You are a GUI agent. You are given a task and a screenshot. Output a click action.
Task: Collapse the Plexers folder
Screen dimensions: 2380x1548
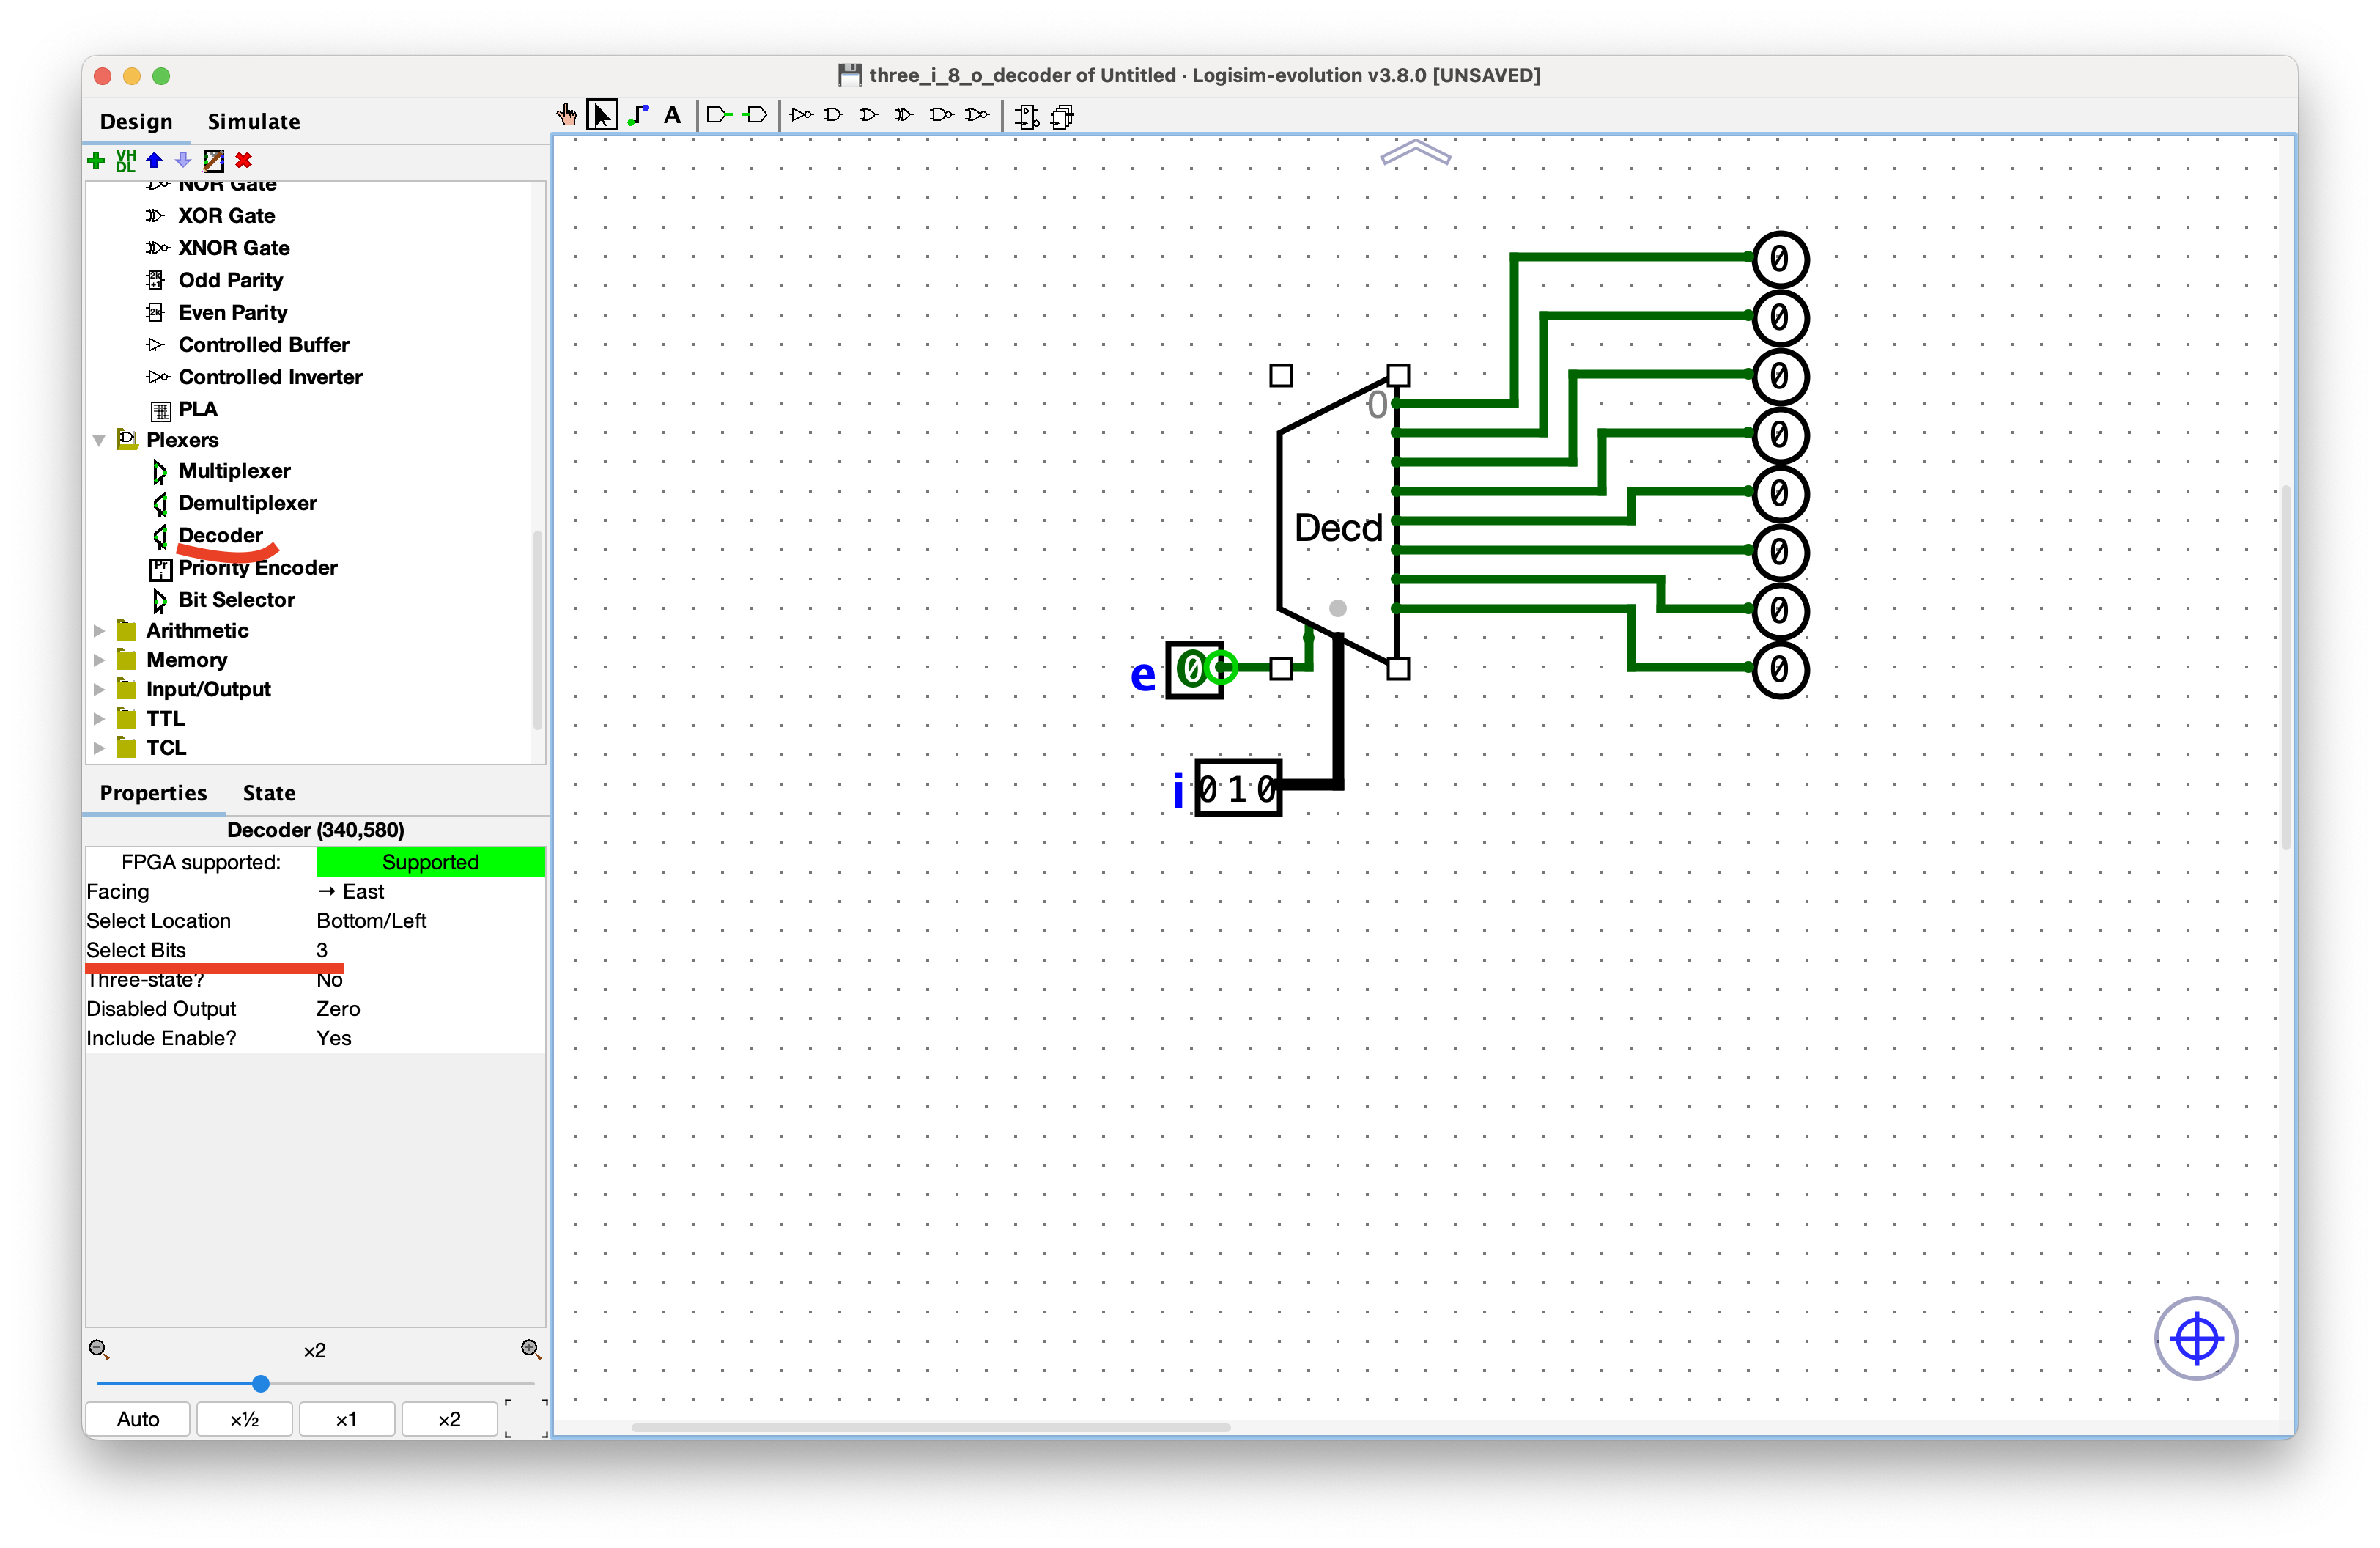coord(99,440)
